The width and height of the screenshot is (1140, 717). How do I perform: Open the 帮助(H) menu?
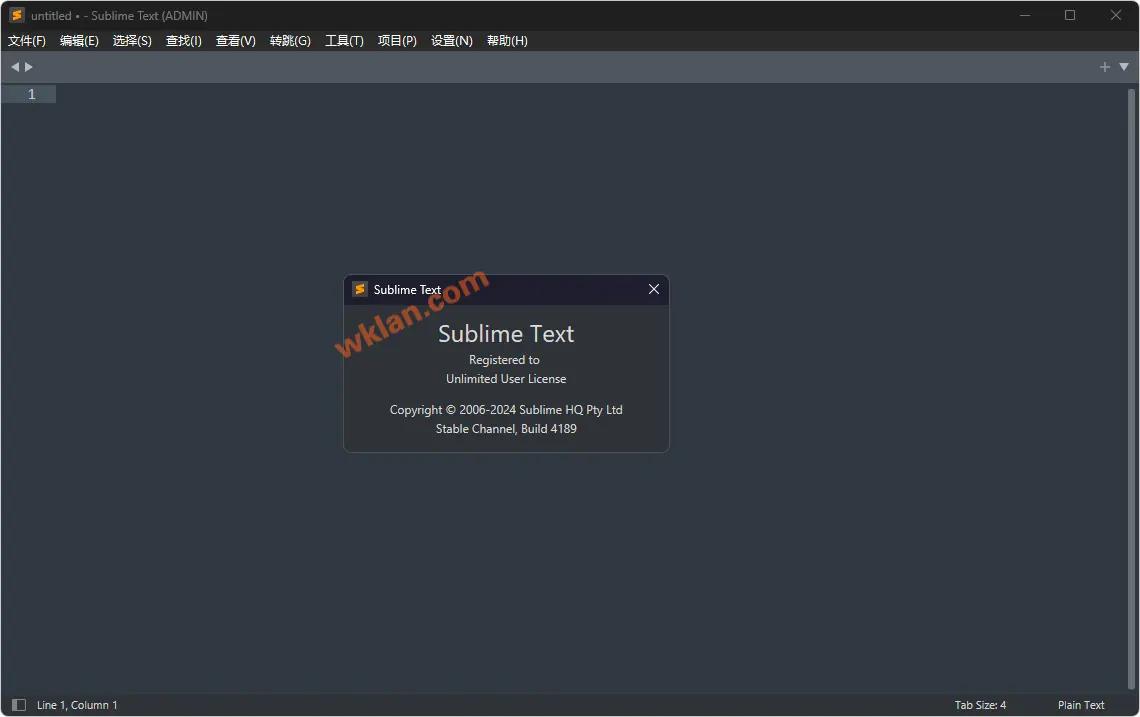point(507,41)
